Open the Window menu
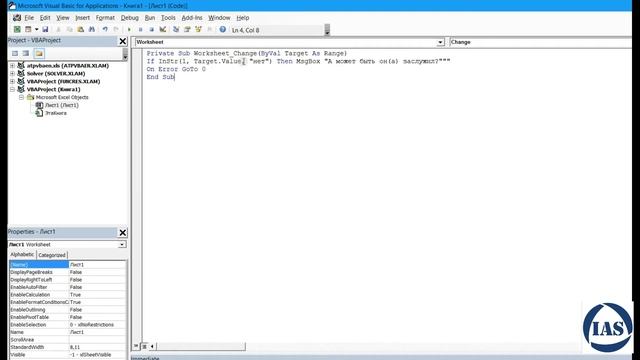640x360 pixels. (219, 18)
